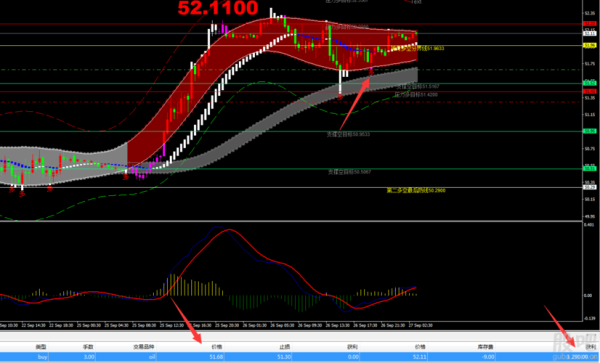Click the oil symbol cell
This screenshot has width=600, height=363.
(x=152, y=357)
